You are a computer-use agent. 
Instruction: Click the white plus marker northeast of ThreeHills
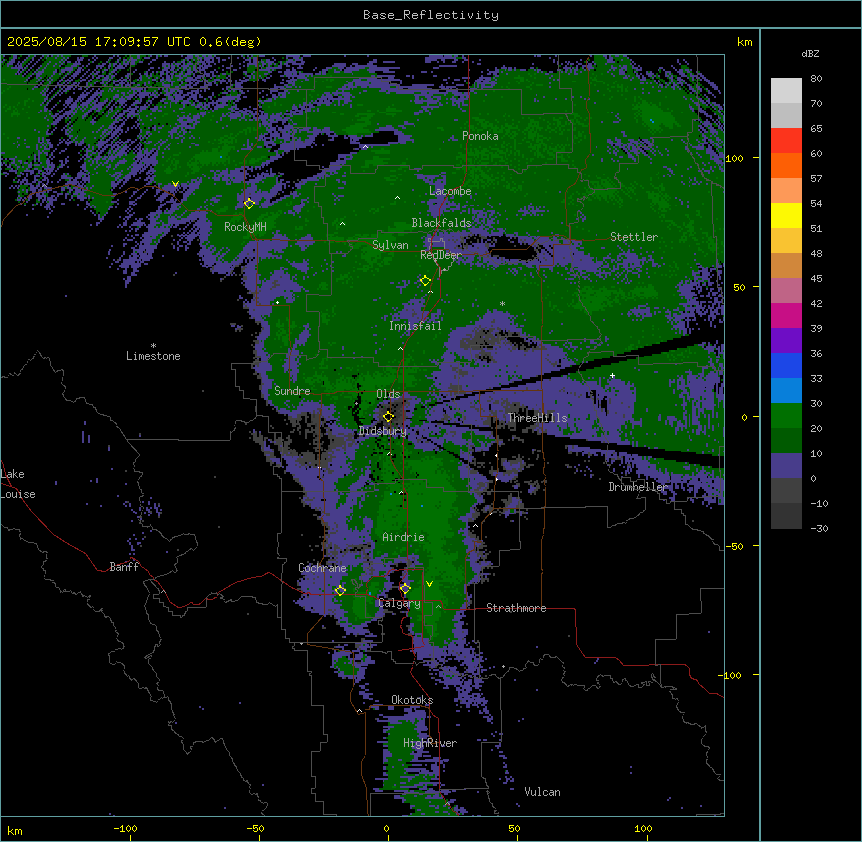[612, 375]
